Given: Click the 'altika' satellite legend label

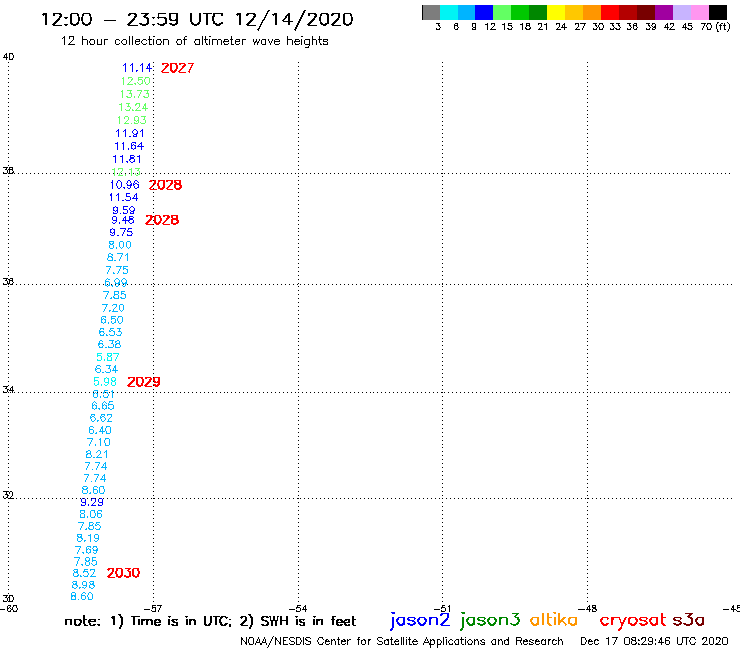Looking at the screenshot, I should [554, 619].
